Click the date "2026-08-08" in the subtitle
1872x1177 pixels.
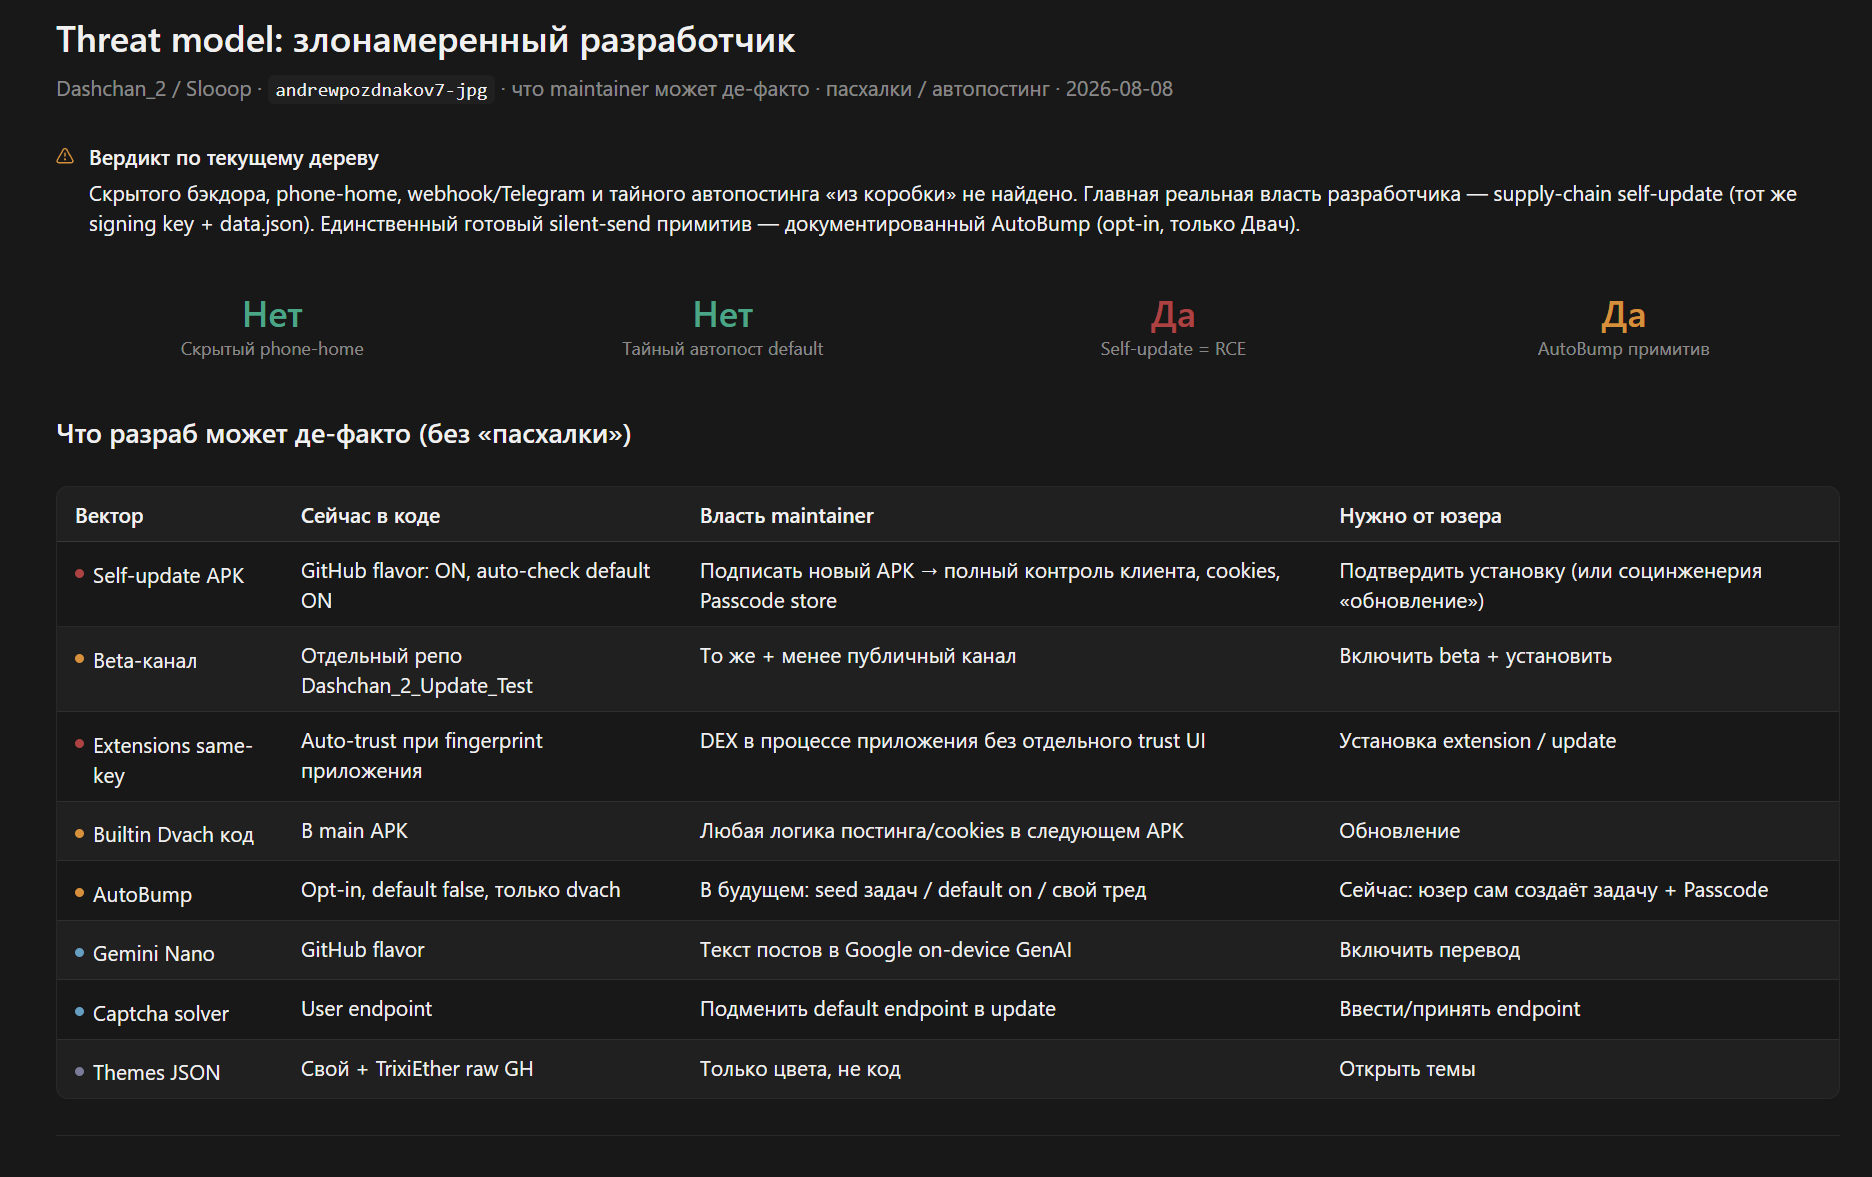(x=1119, y=89)
